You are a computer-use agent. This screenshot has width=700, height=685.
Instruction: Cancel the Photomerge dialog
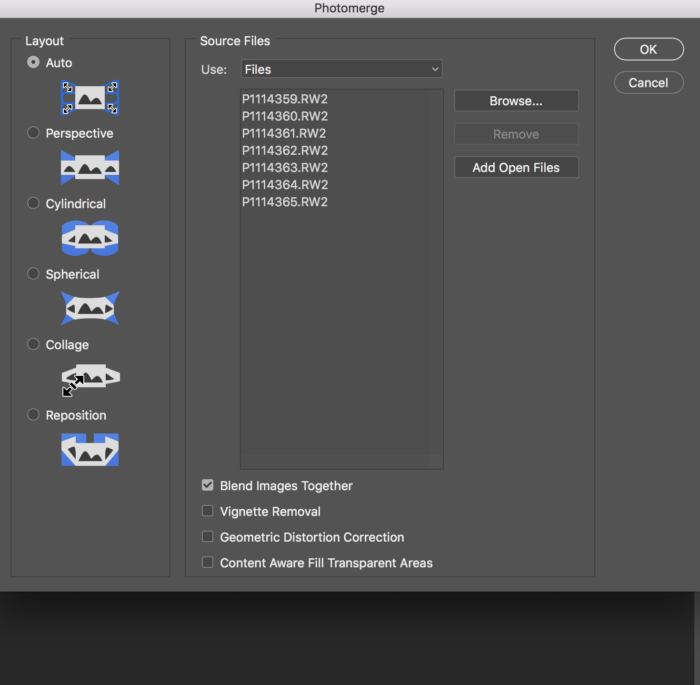(649, 83)
